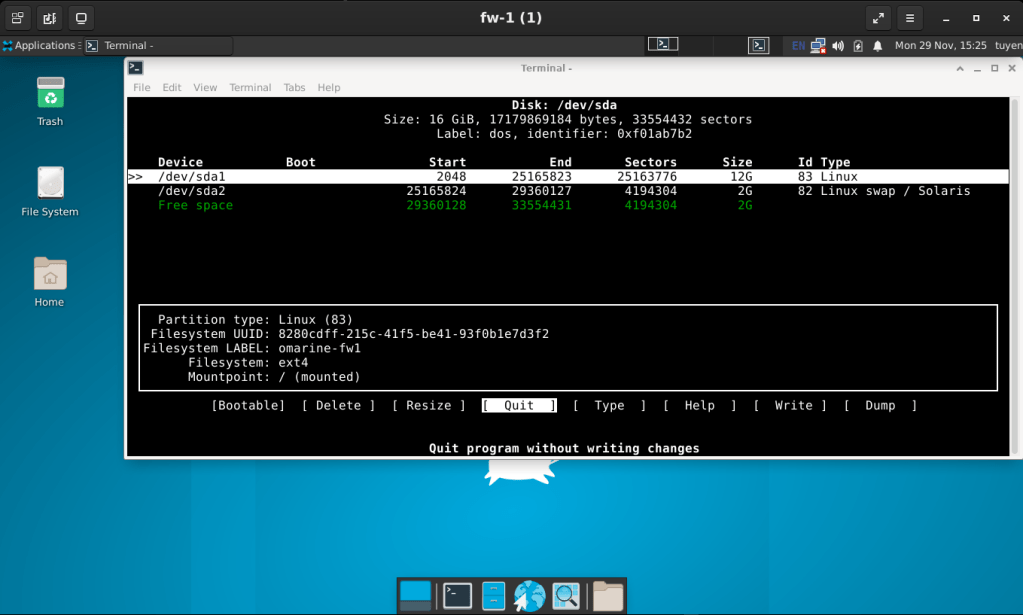Open the viewer hamburger menu
This screenshot has height=615, width=1023.
point(909,18)
